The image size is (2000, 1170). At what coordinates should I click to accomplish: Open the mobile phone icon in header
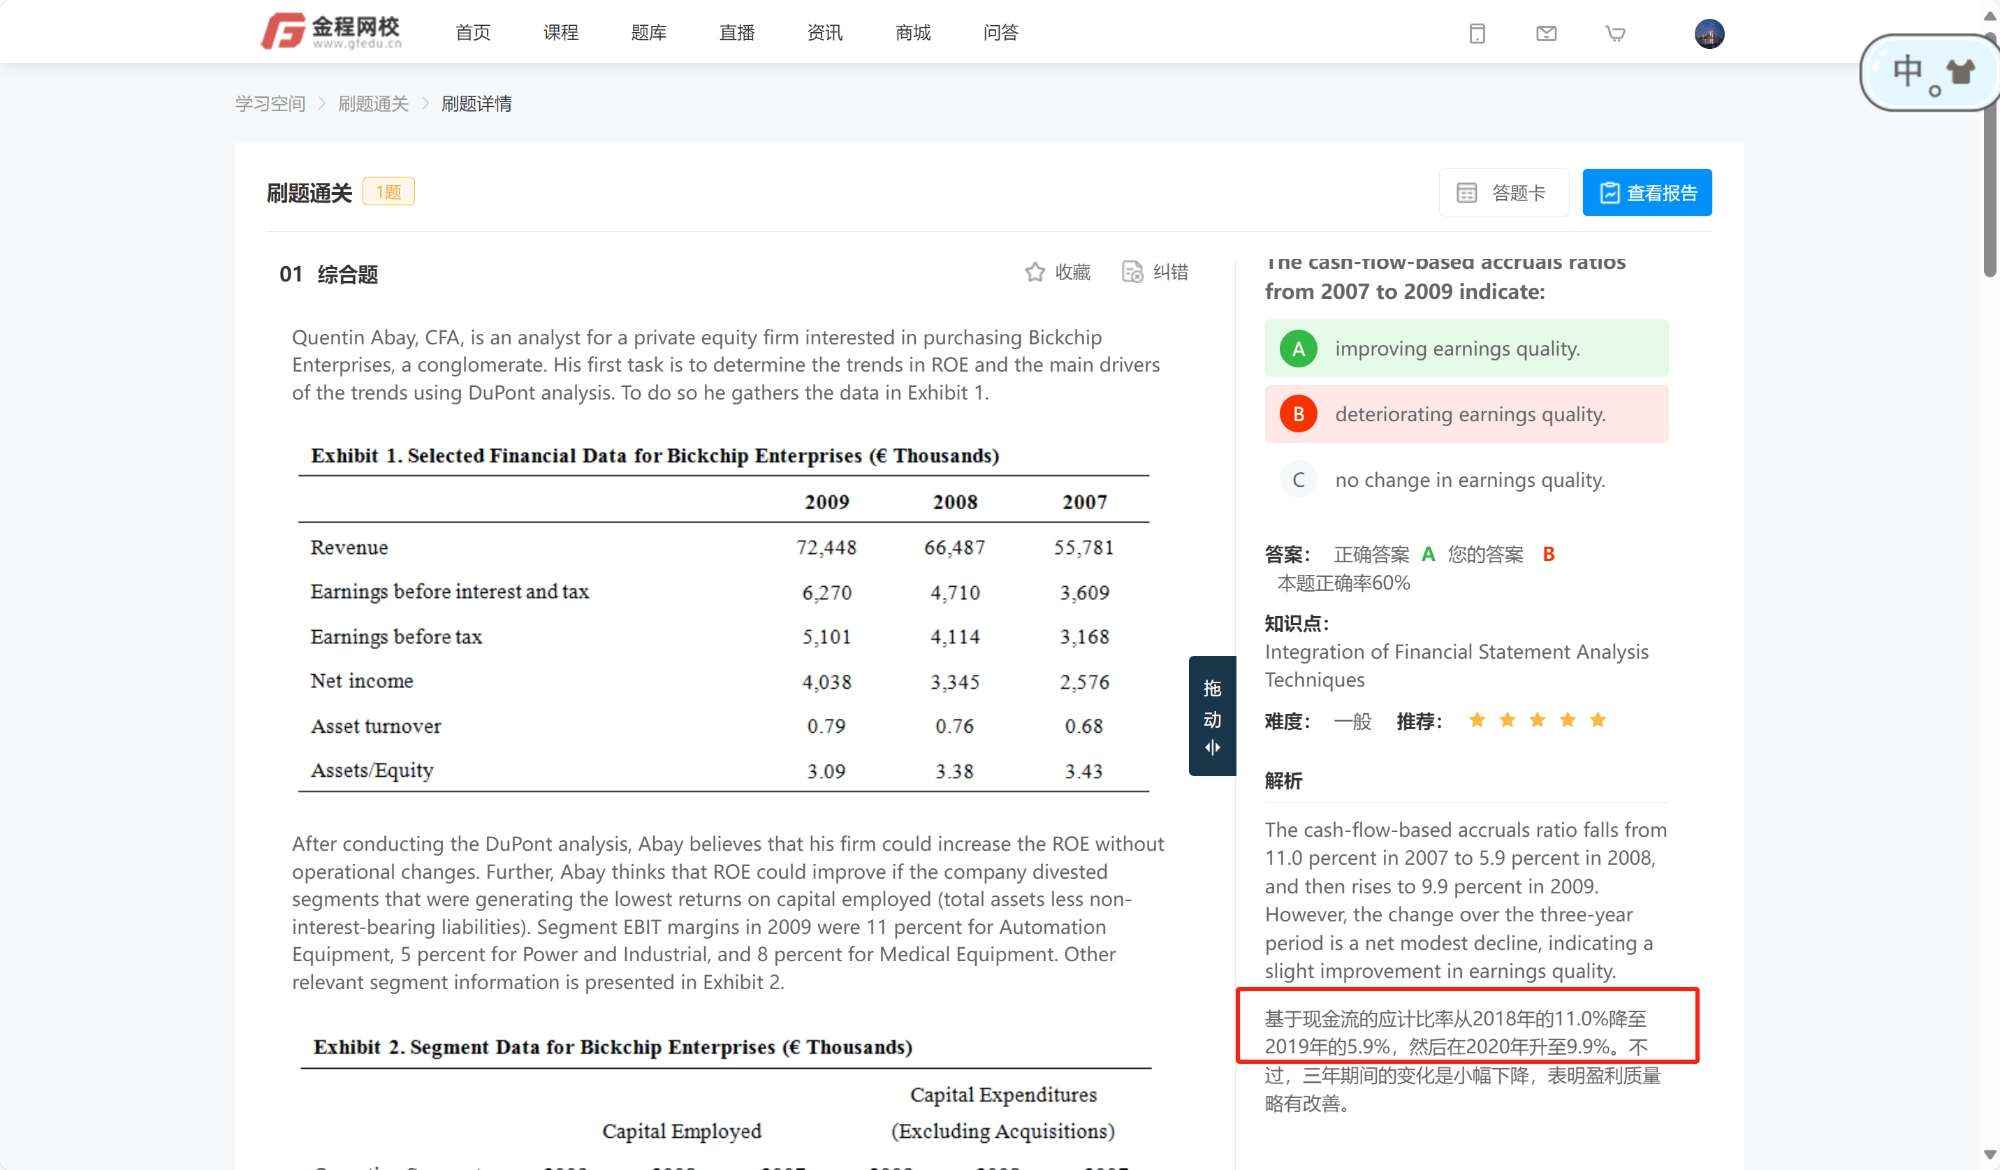pyautogui.click(x=1477, y=34)
